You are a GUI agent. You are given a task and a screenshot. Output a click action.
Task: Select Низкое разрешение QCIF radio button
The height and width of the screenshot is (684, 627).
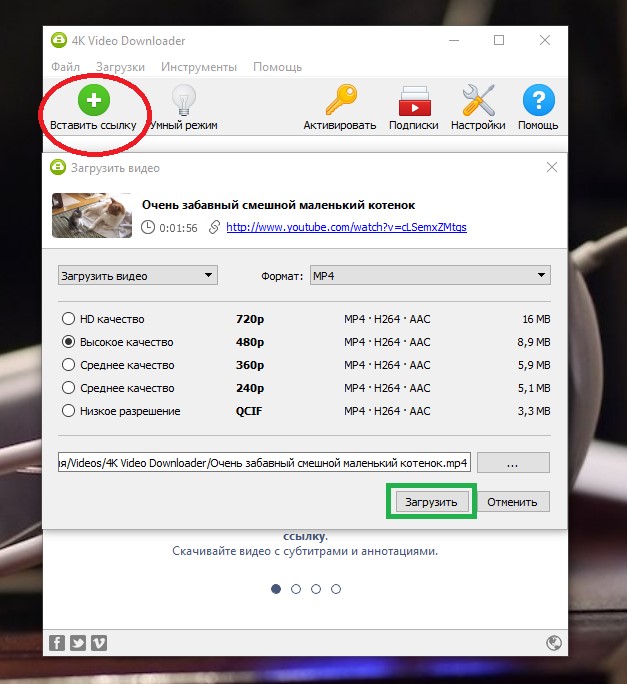click(x=69, y=411)
